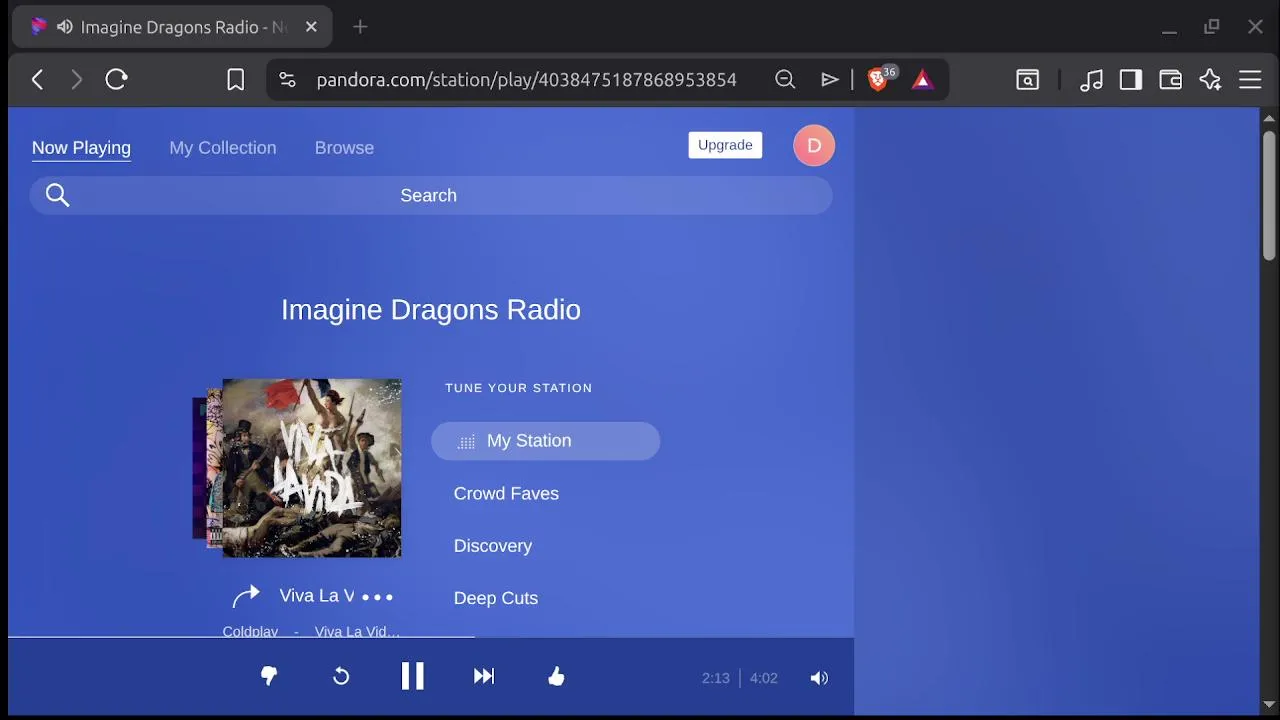Close the Imagine Dragons Radio tab
Viewport: 1280px width, 720px height.
311,27
